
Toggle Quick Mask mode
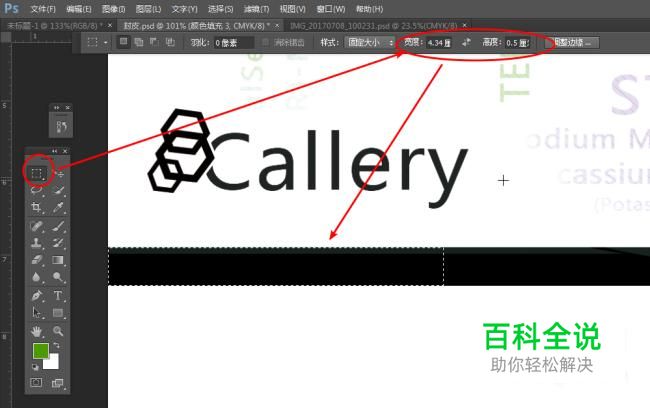[36, 383]
